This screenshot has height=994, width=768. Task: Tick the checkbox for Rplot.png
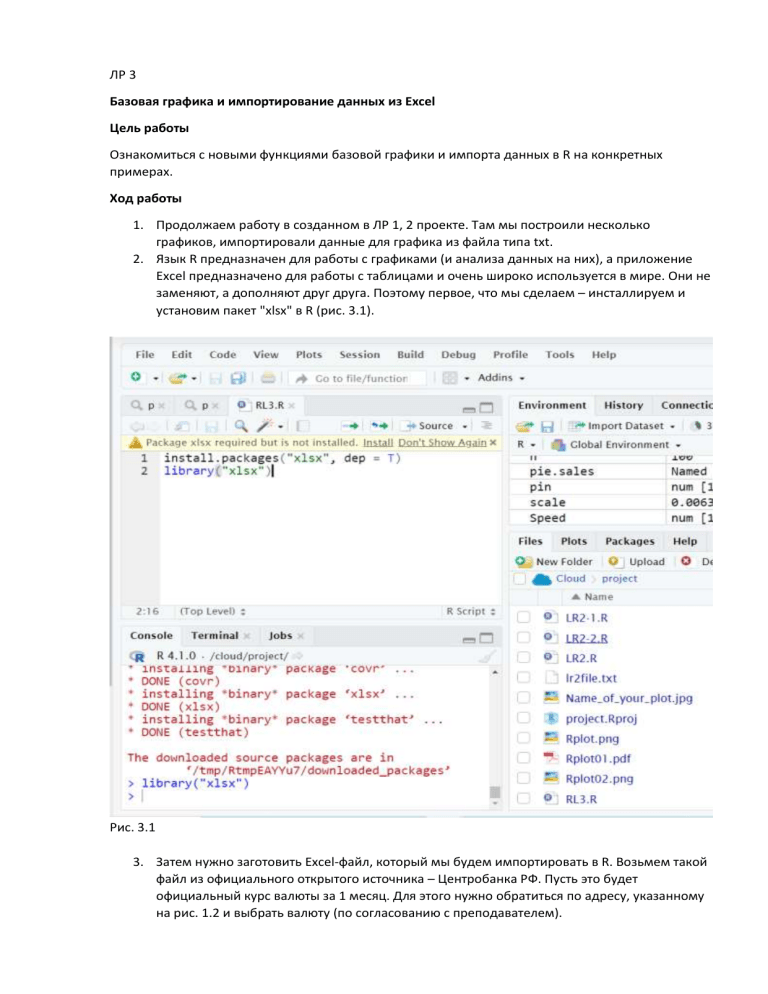(x=523, y=738)
